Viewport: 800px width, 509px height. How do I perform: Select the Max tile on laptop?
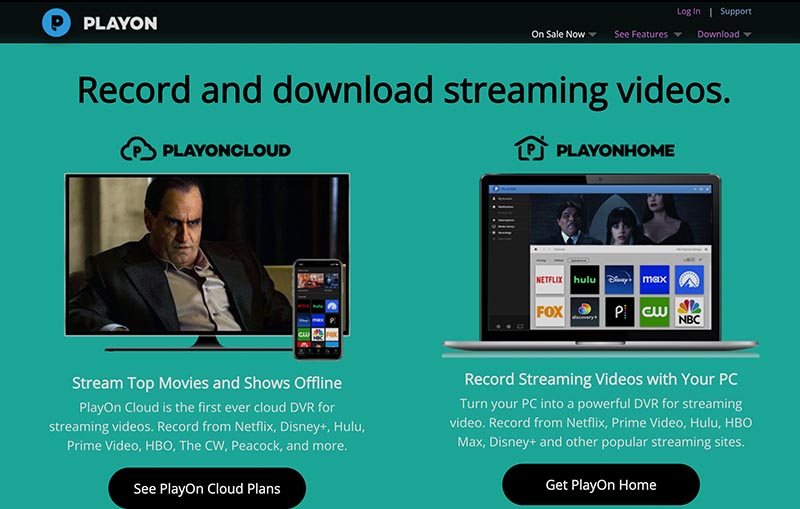coord(655,279)
